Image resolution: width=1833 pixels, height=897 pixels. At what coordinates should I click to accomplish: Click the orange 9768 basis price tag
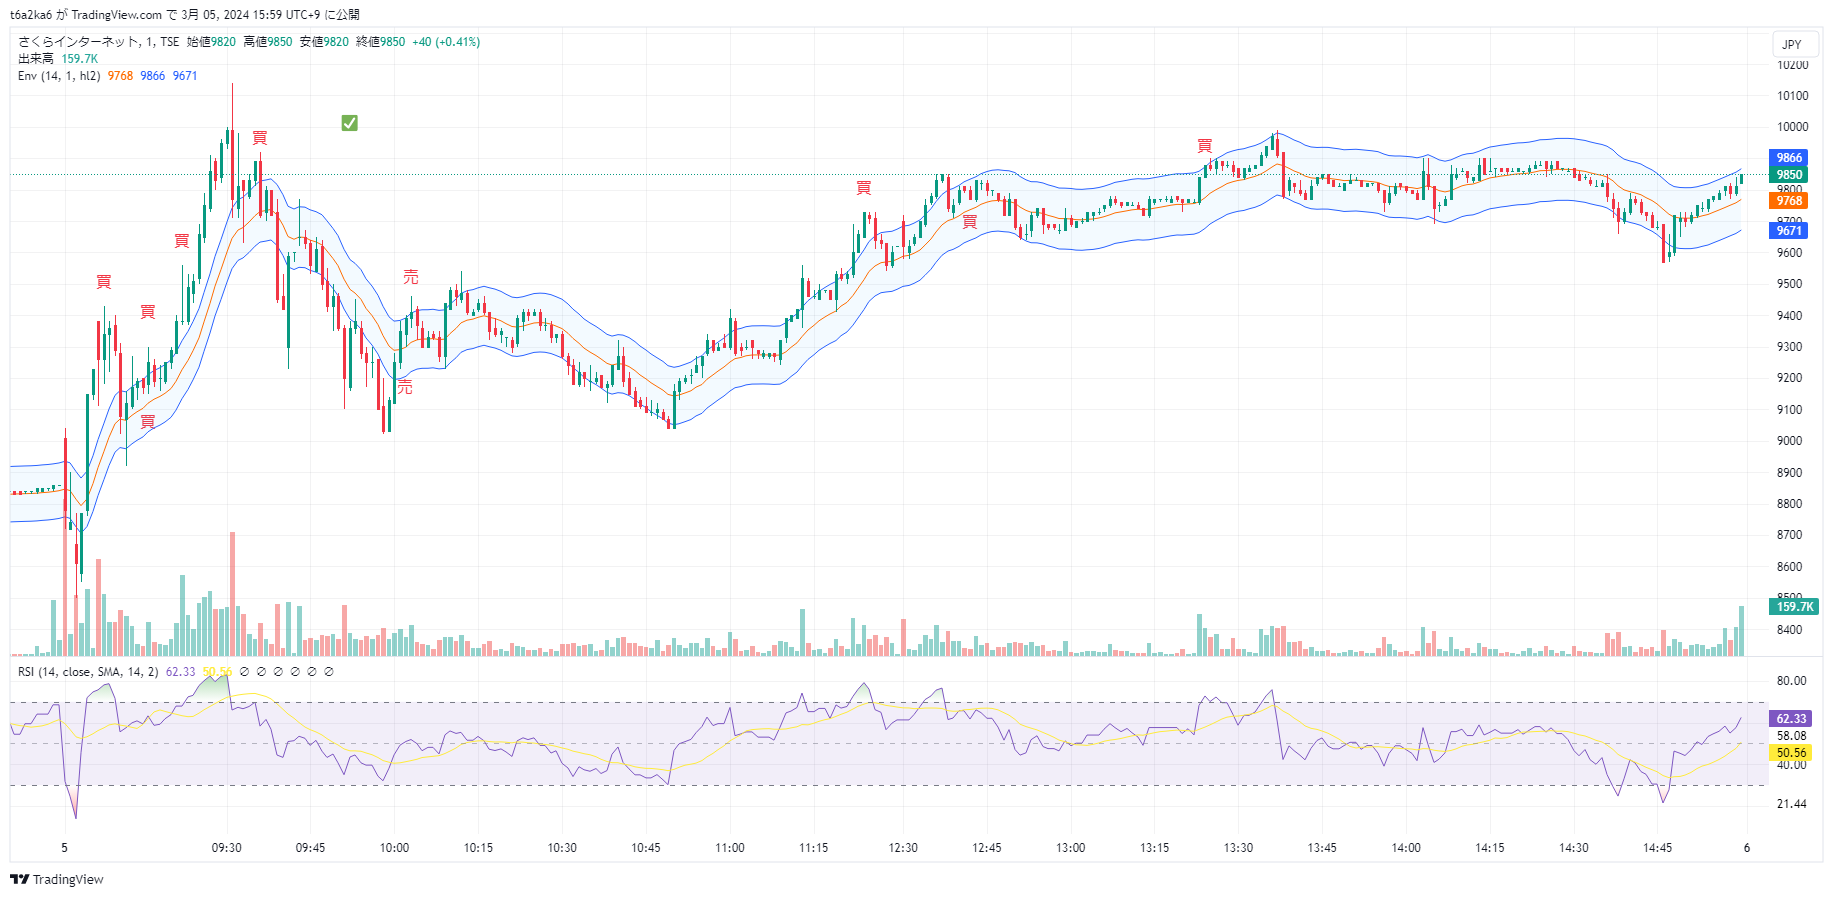1789,201
